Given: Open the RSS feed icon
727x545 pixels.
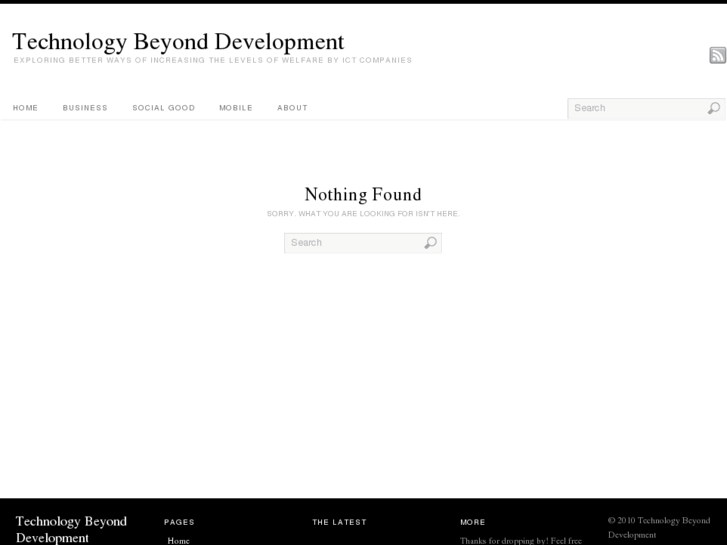Looking at the screenshot, I should click(x=718, y=55).
